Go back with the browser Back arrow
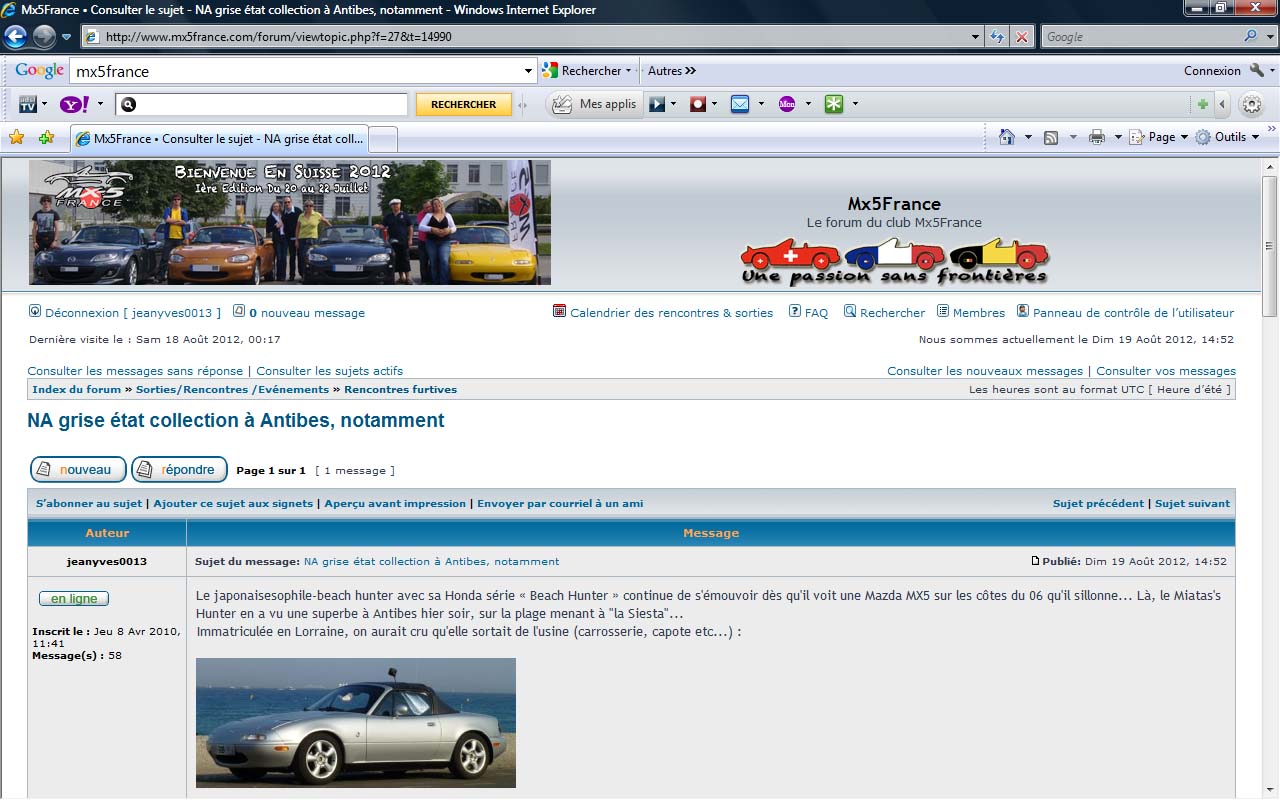1280x800 pixels. [x=15, y=37]
